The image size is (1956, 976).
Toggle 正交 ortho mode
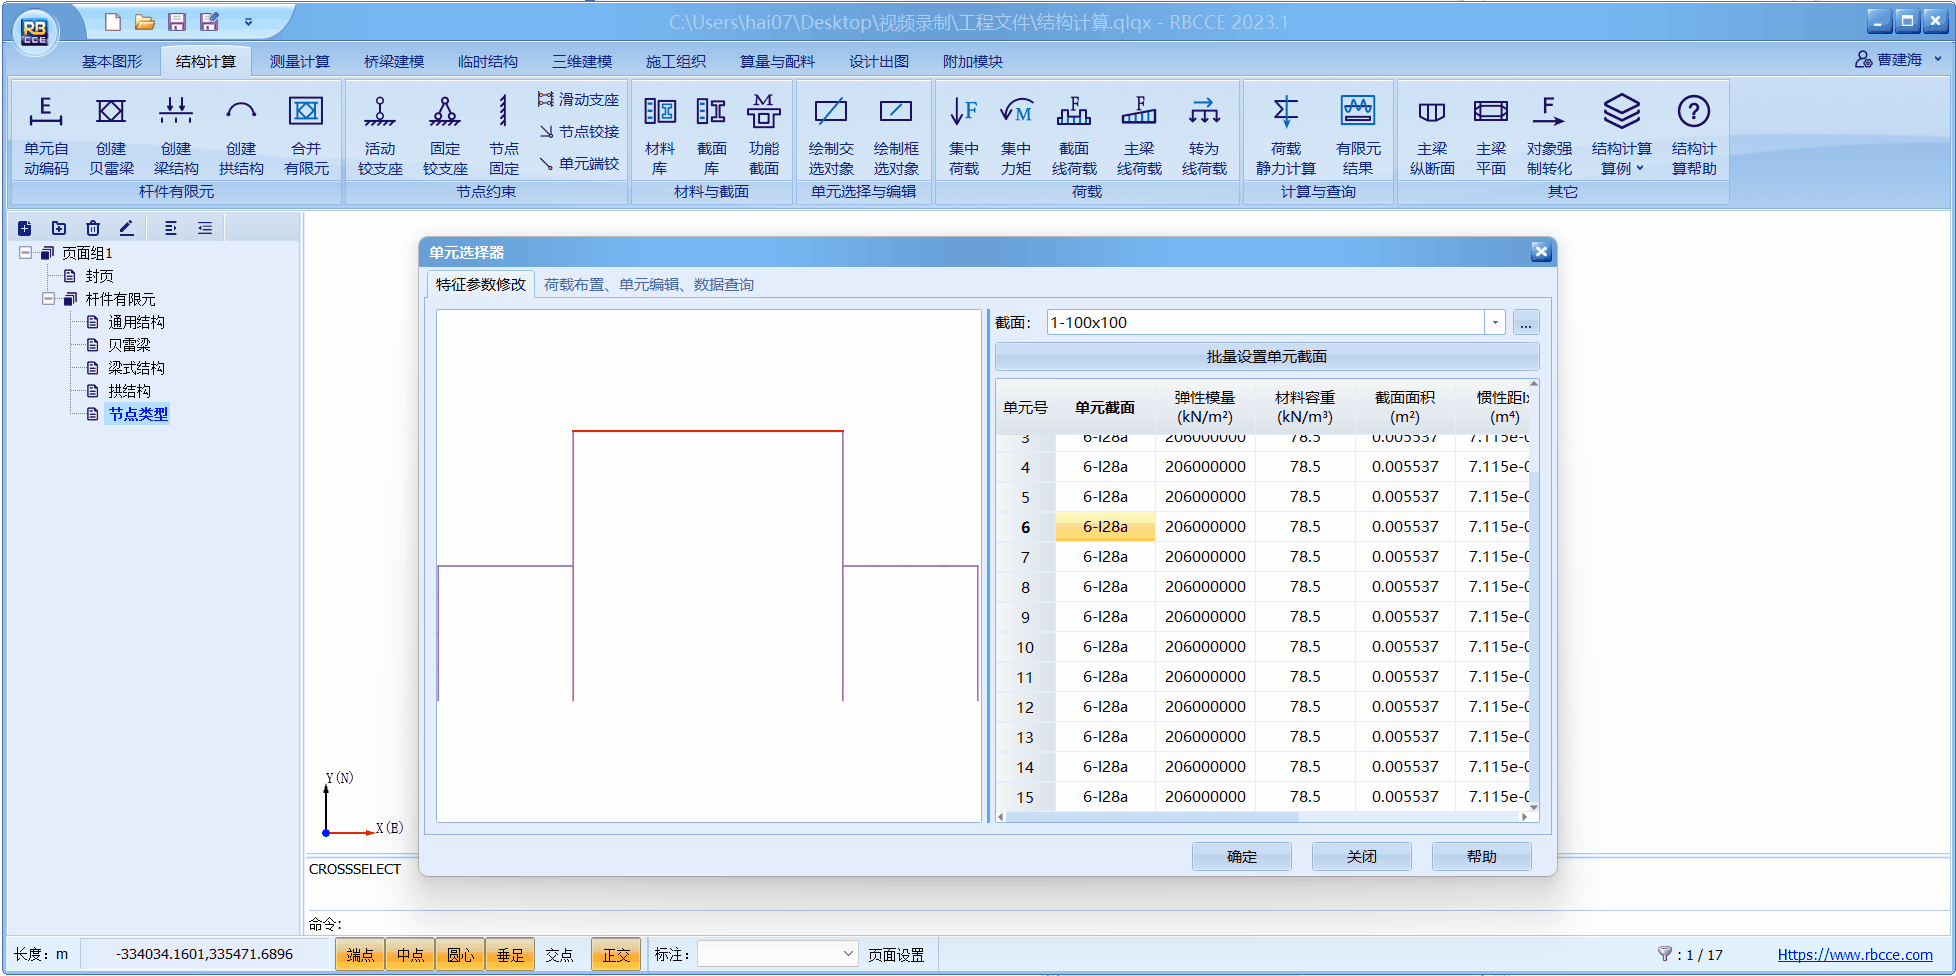point(616,955)
